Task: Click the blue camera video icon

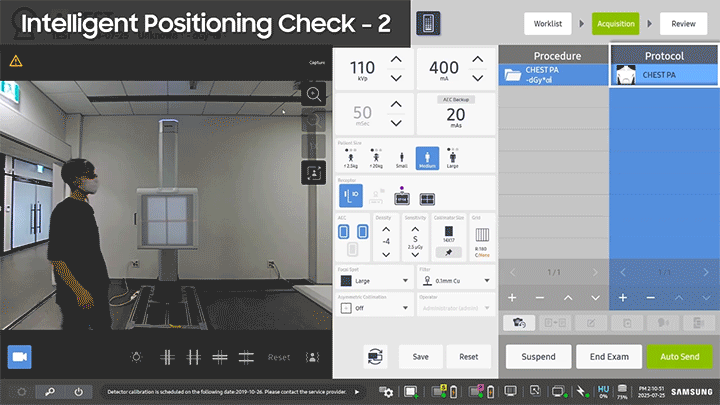Action: click(19, 357)
